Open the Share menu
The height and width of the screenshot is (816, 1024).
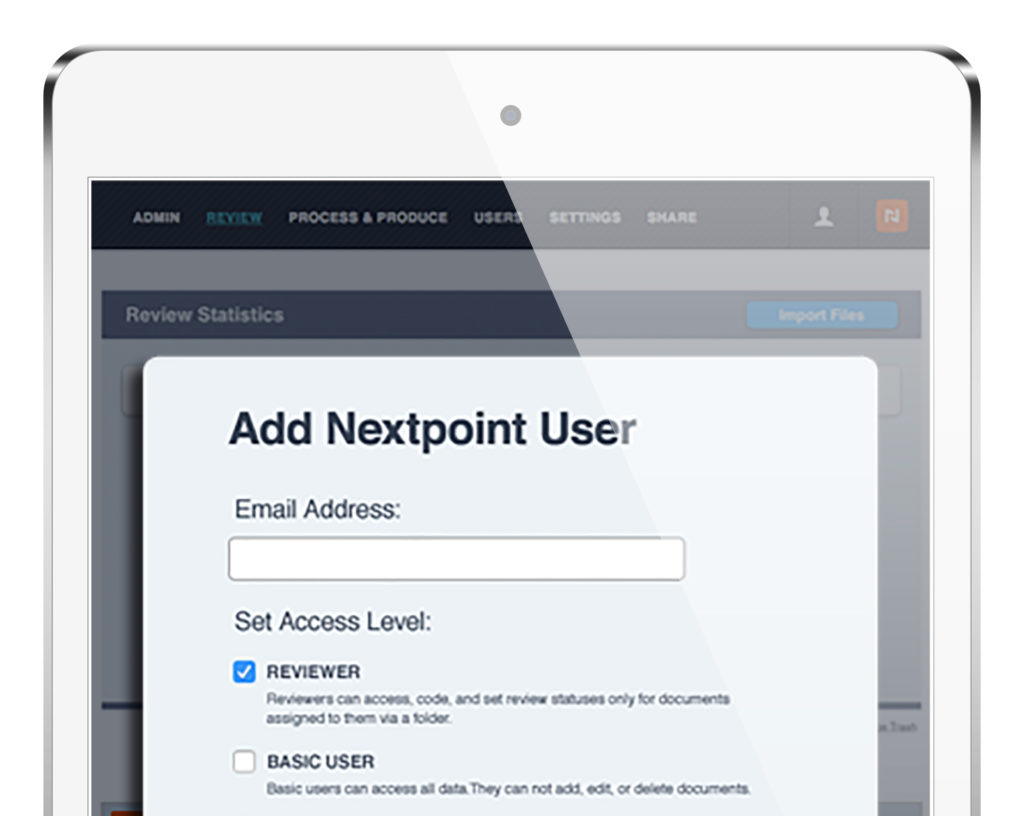click(x=671, y=218)
